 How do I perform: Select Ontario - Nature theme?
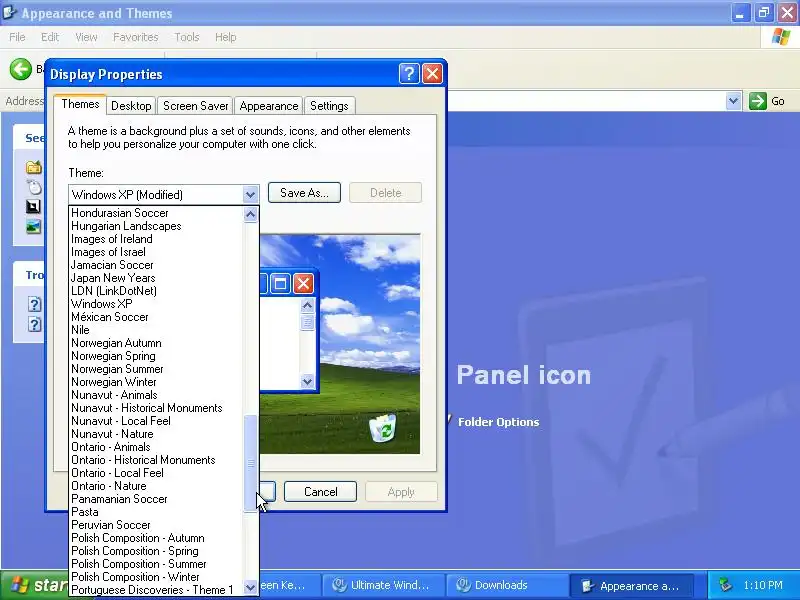coord(156,486)
